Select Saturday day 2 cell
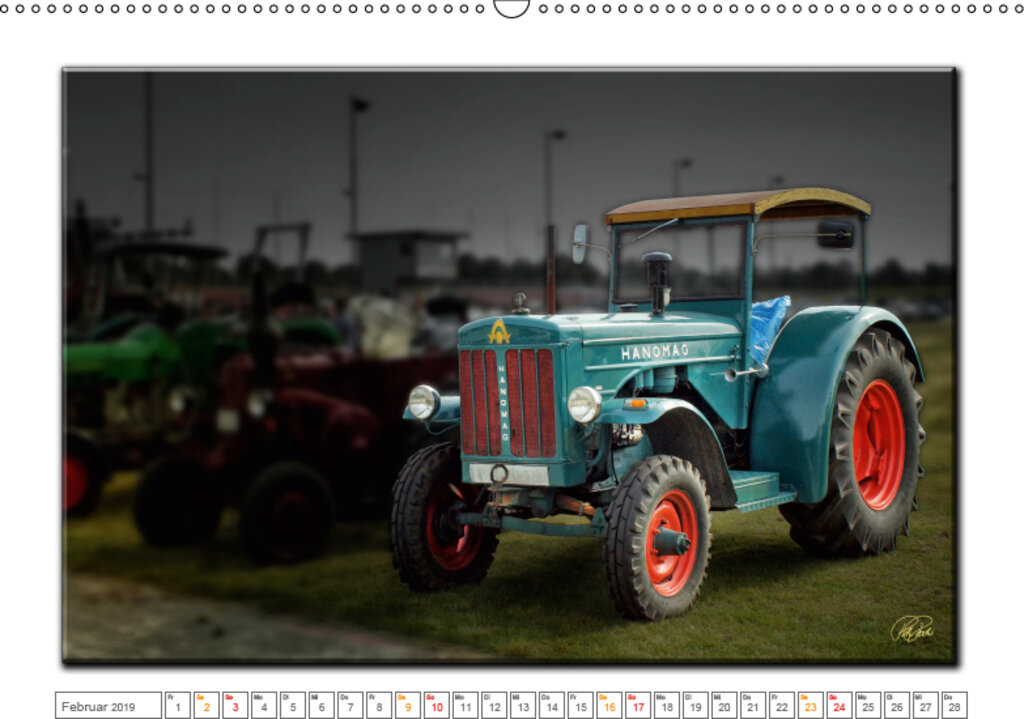This screenshot has width=1024, height=719. 206,706
